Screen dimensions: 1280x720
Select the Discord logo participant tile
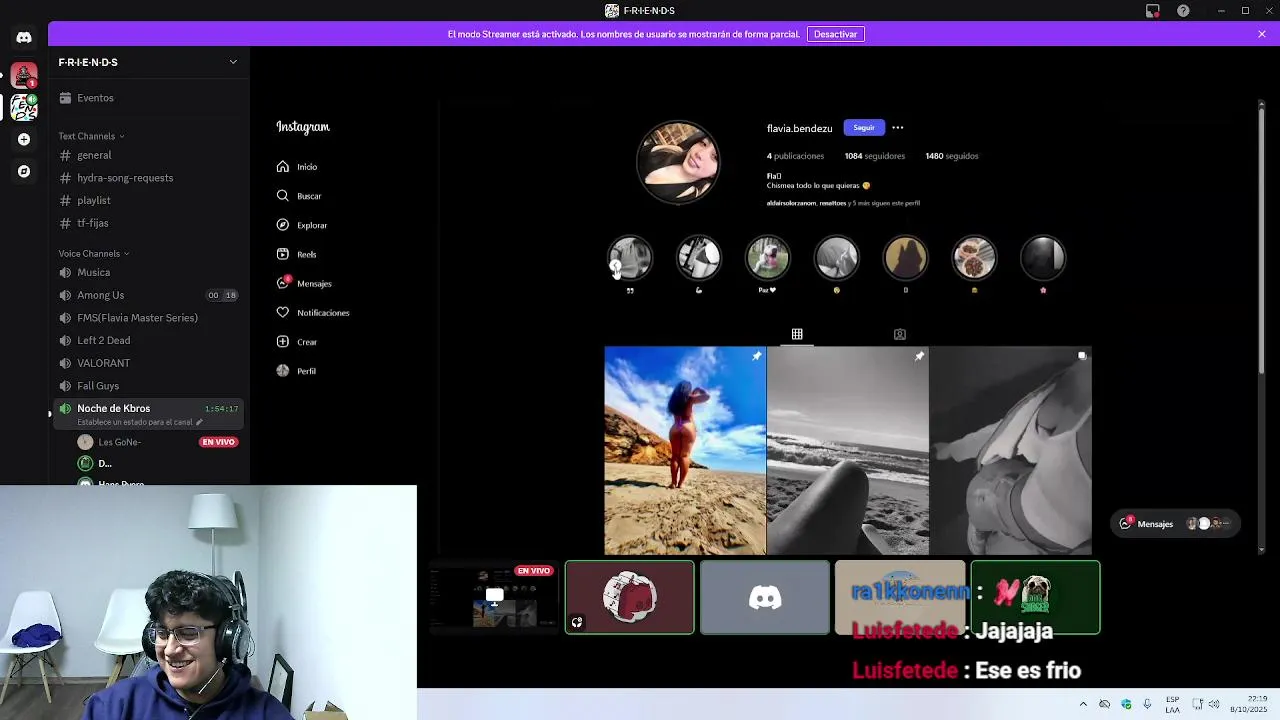coord(765,598)
